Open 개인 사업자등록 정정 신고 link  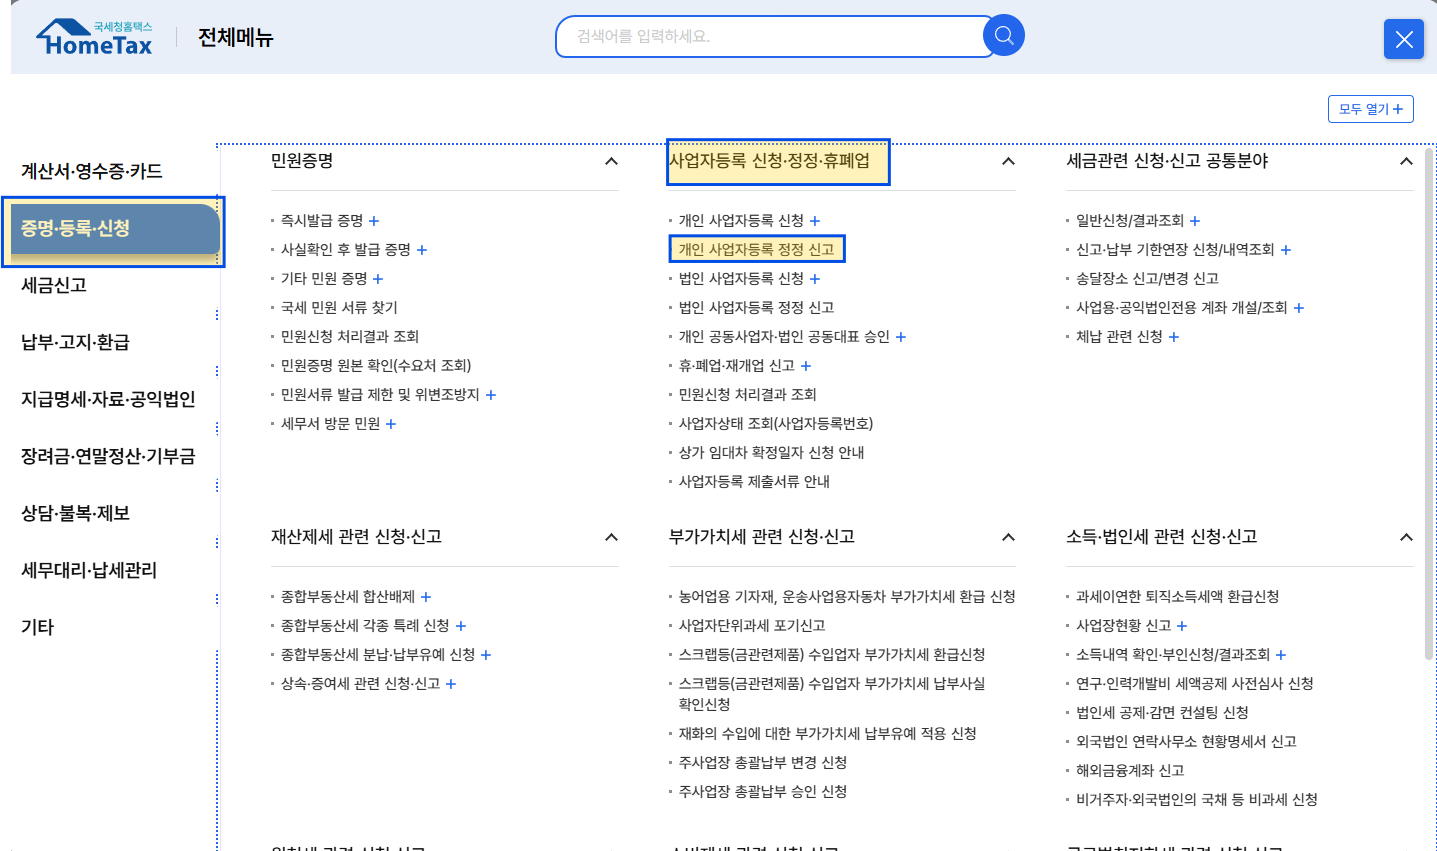756,249
